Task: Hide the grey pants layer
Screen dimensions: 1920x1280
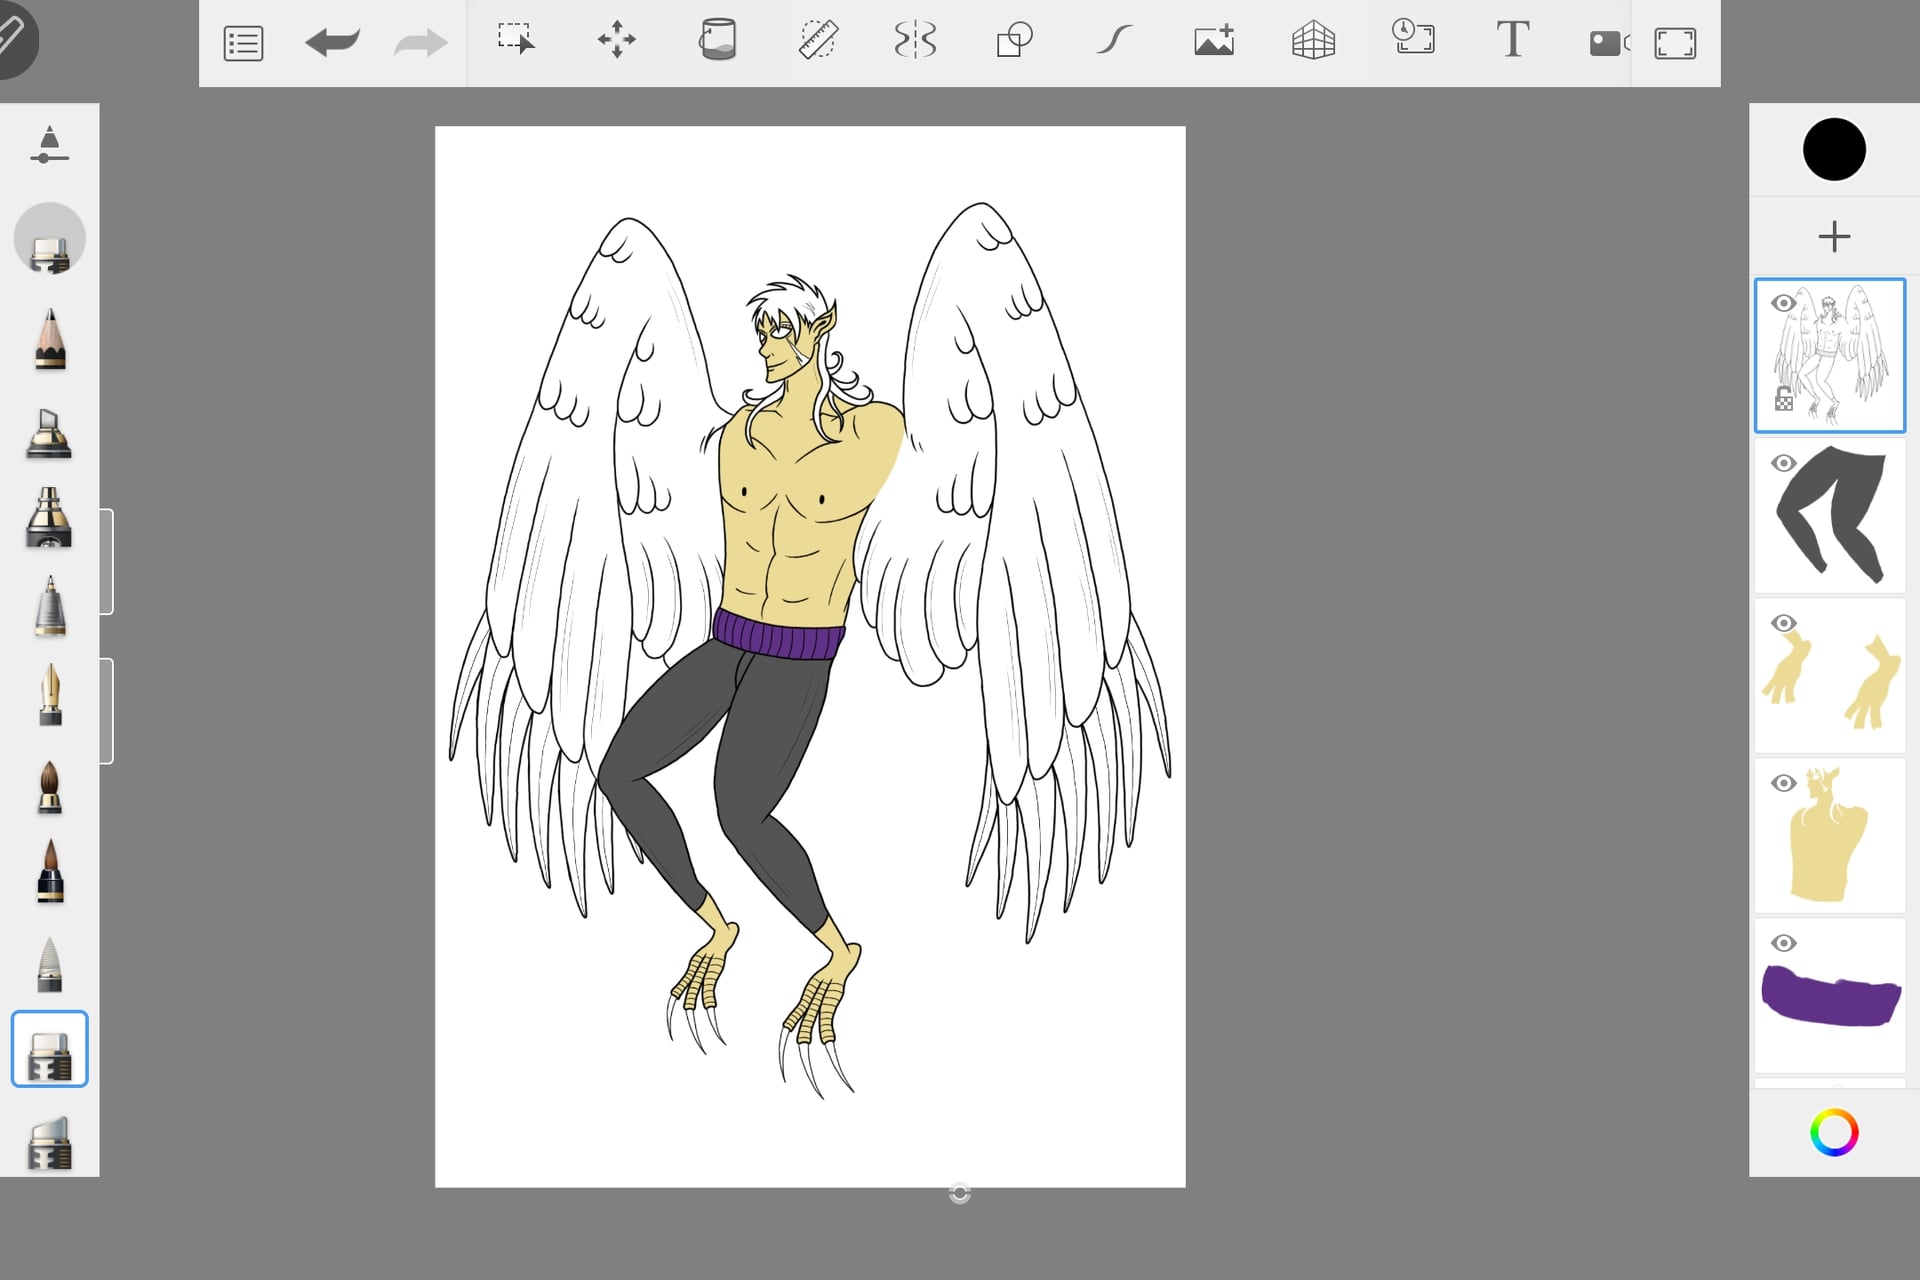Action: 1783,463
